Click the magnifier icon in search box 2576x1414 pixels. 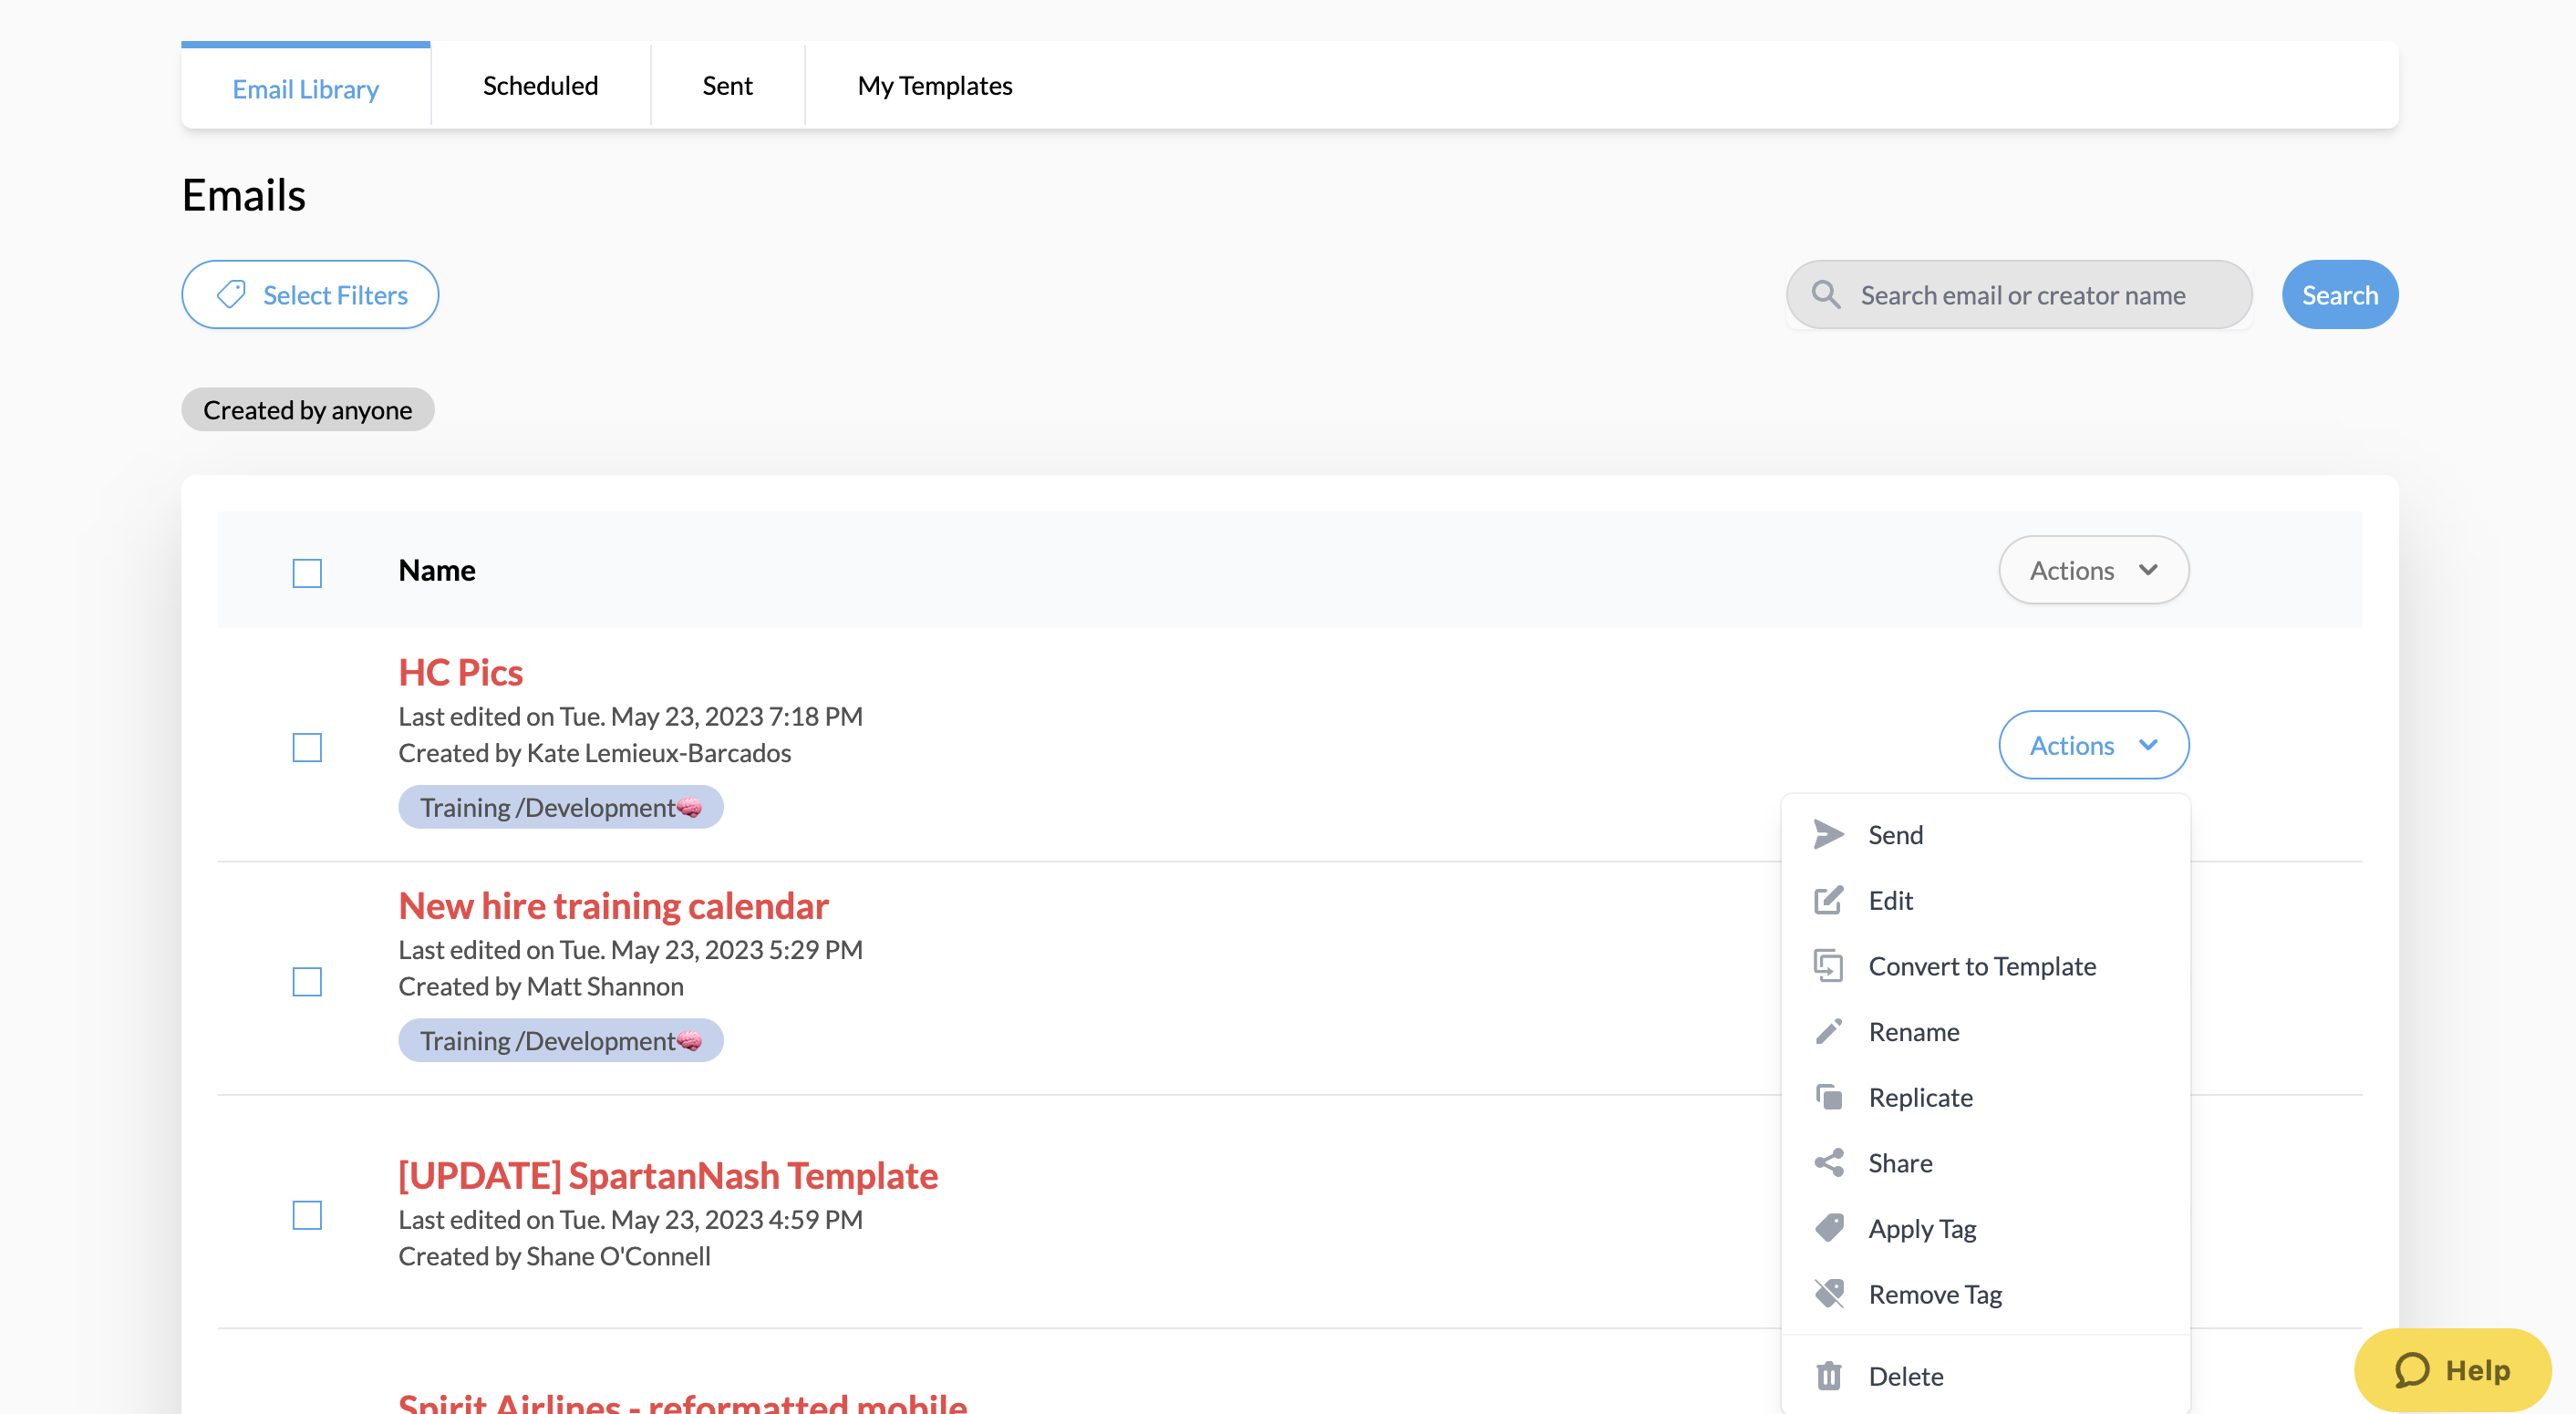[1825, 295]
